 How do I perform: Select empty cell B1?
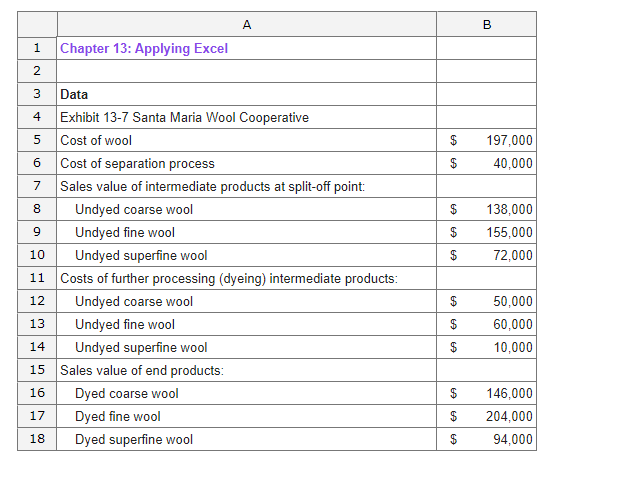click(486, 48)
